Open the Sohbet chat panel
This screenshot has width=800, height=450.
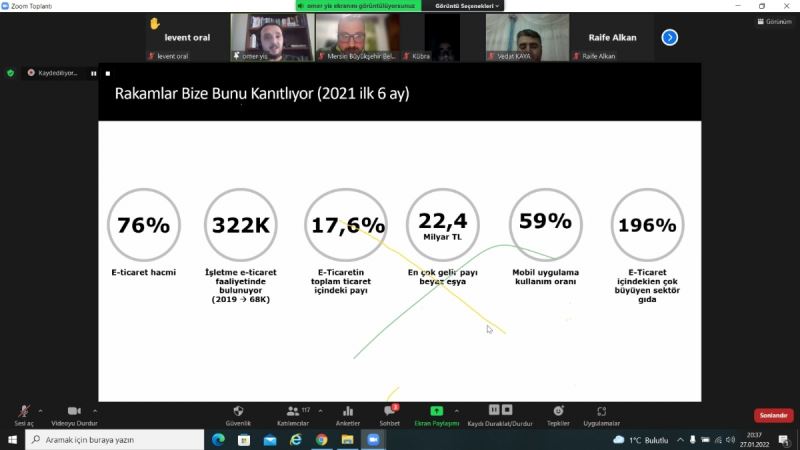click(x=389, y=414)
